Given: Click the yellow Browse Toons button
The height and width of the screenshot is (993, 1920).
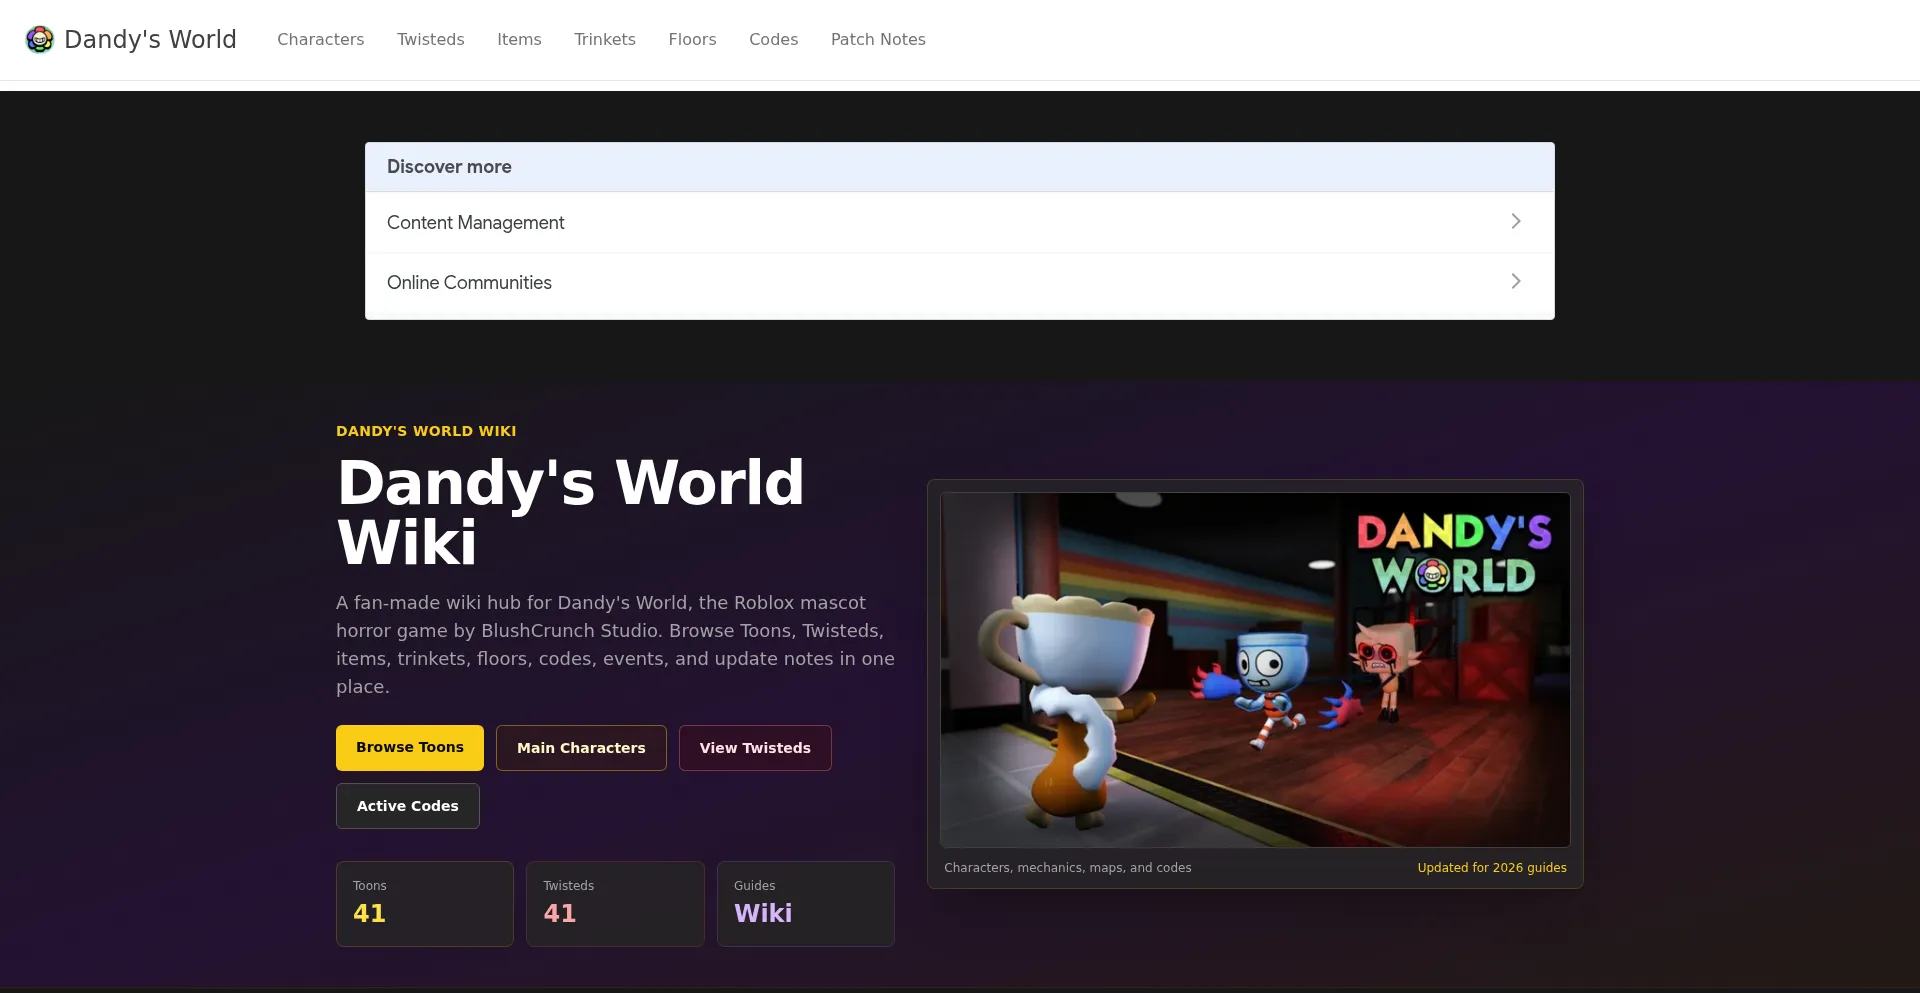Looking at the screenshot, I should click(x=410, y=748).
